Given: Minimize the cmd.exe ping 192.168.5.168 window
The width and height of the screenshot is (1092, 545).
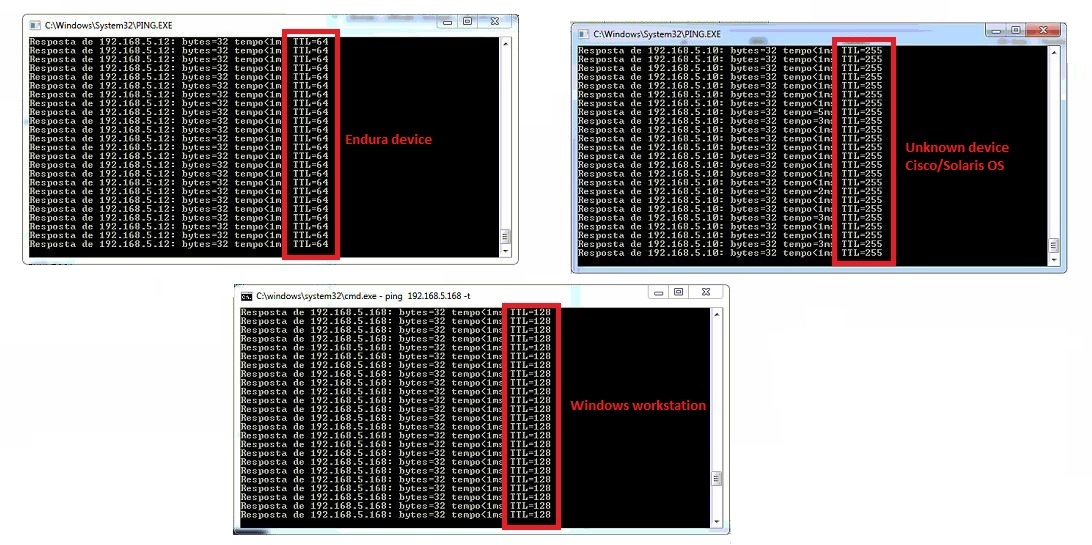Looking at the screenshot, I should tap(657, 292).
